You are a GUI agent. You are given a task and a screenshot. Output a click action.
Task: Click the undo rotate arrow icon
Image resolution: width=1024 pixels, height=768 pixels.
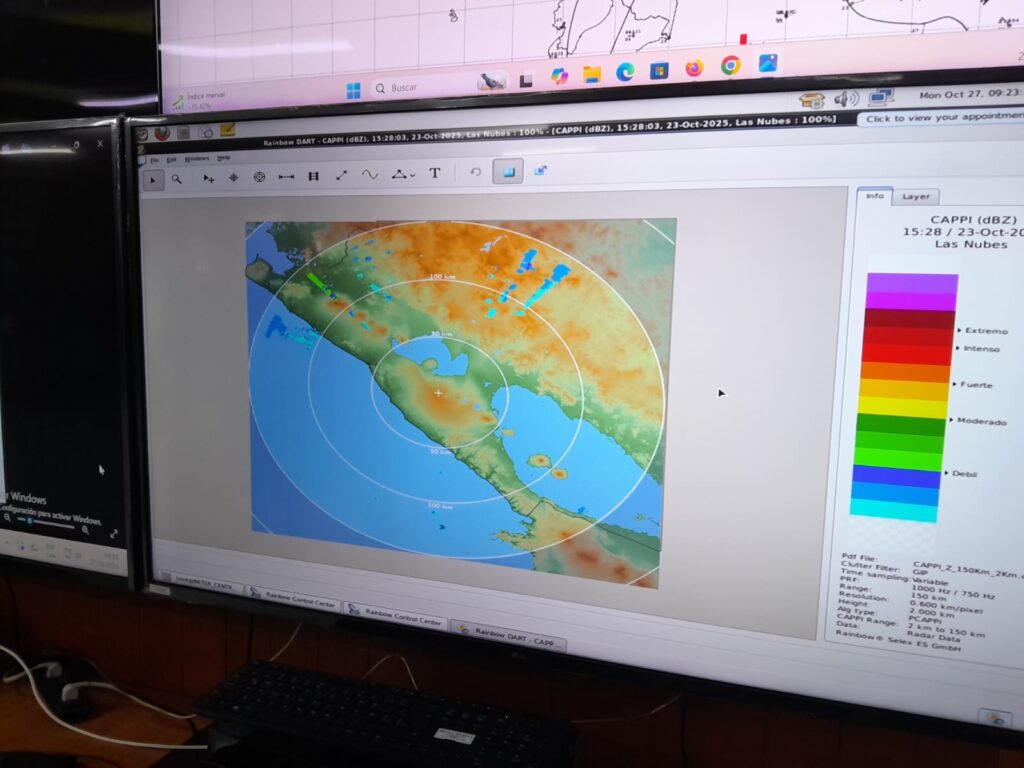[x=476, y=172]
